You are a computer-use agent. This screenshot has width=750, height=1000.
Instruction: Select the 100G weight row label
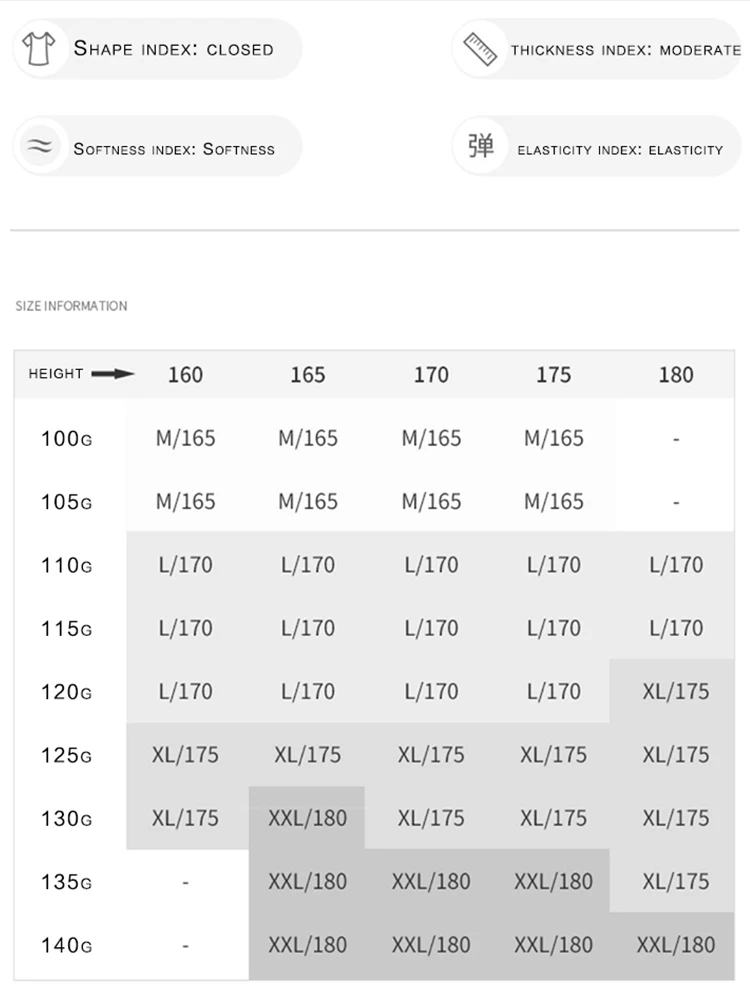tap(66, 439)
